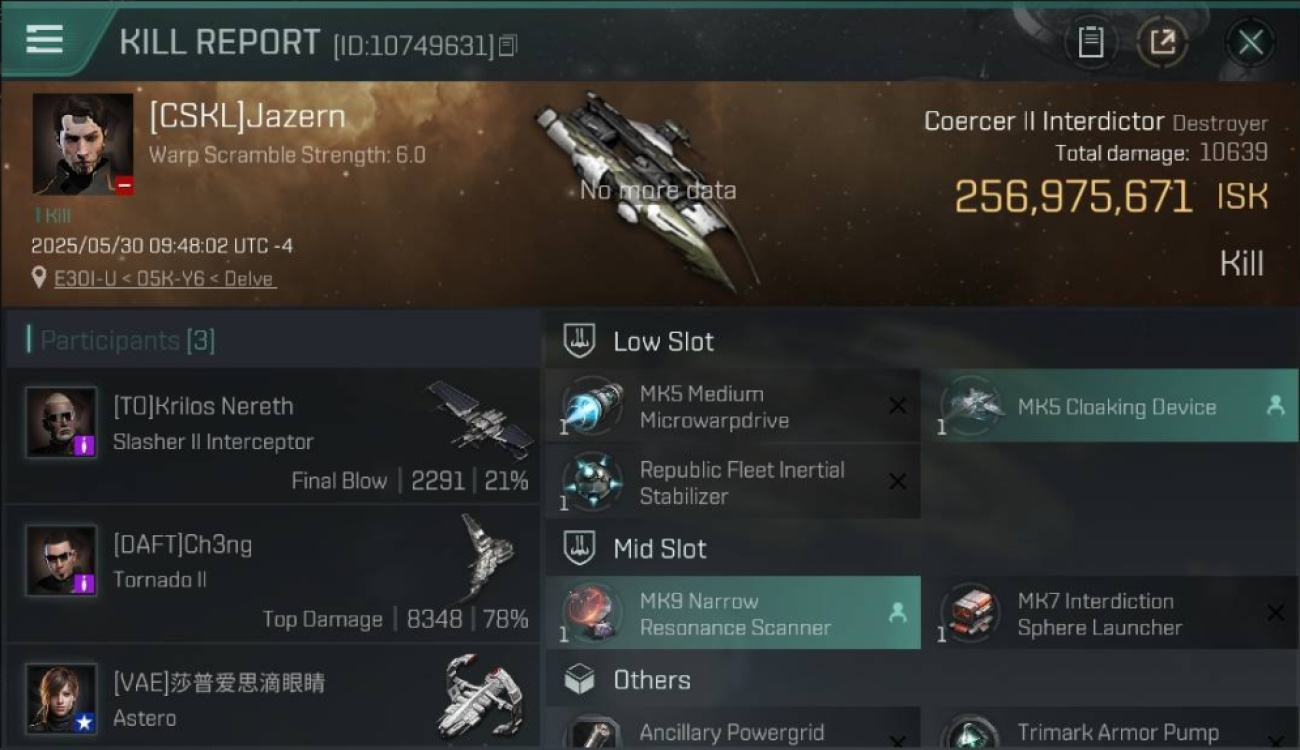1300x750 pixels.
Task: Tap the Republic Fleet Inertial Stabilizer icon
Action: coord(593,482)
